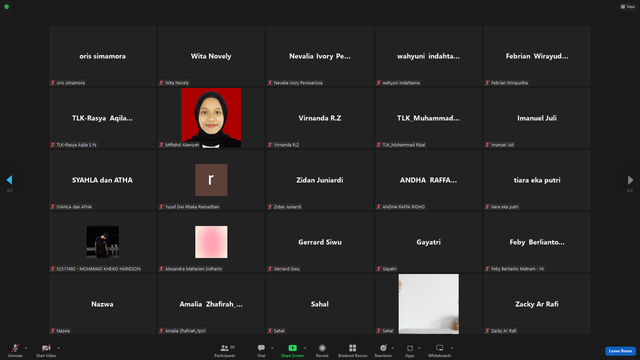This screenshot has height=360, width=640.
Task: Click the green encryption shield icon
Action: [7, 7]
